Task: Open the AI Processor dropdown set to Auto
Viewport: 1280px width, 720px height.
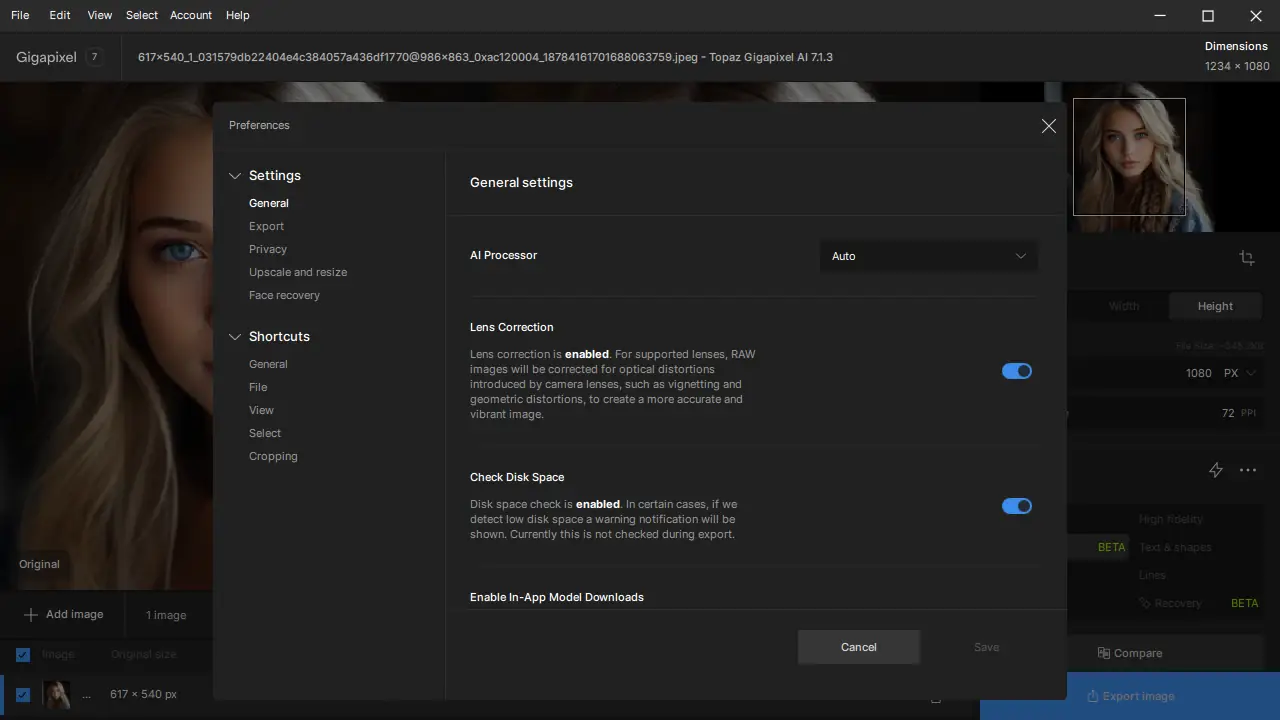Action: 928,256
